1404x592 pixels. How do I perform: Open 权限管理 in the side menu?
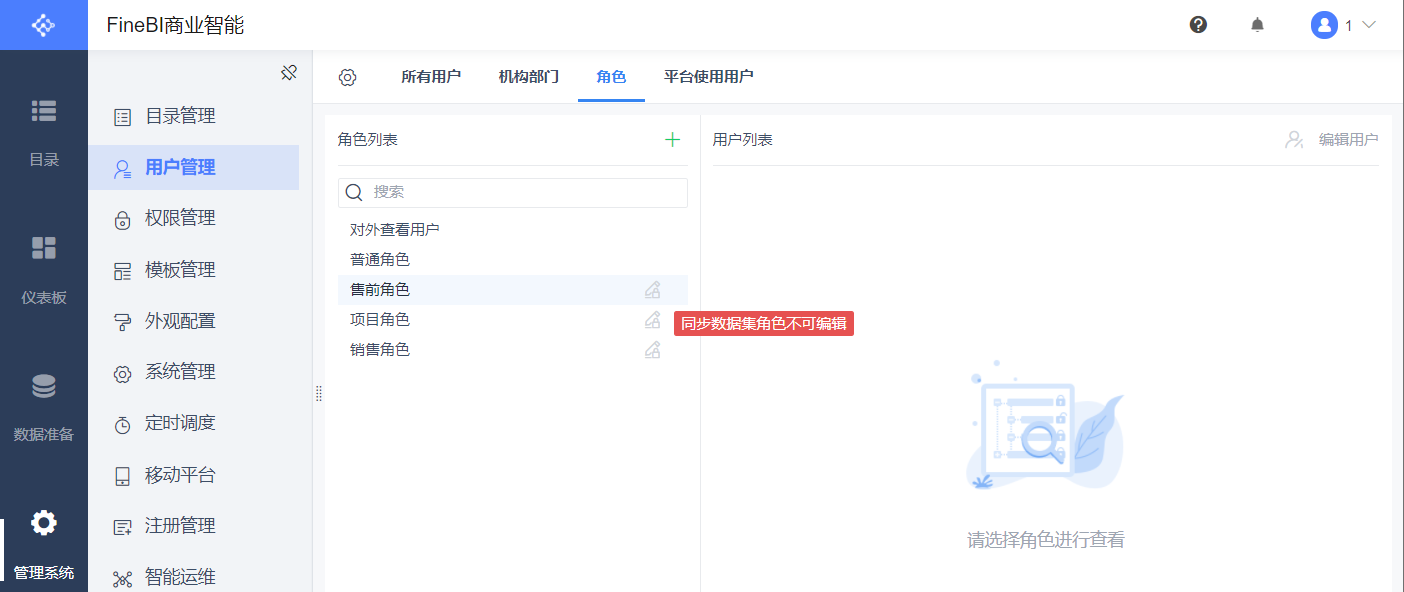tap(180, 218)
